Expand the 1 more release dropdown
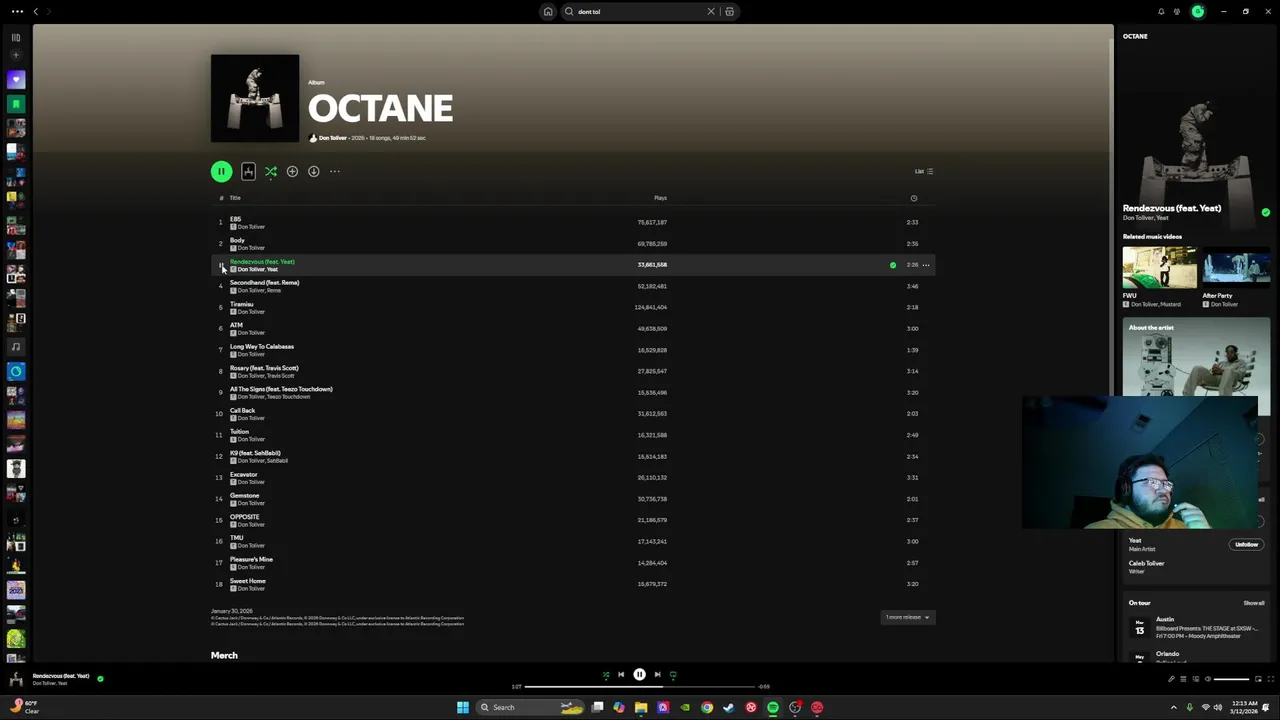 point(907,617)
